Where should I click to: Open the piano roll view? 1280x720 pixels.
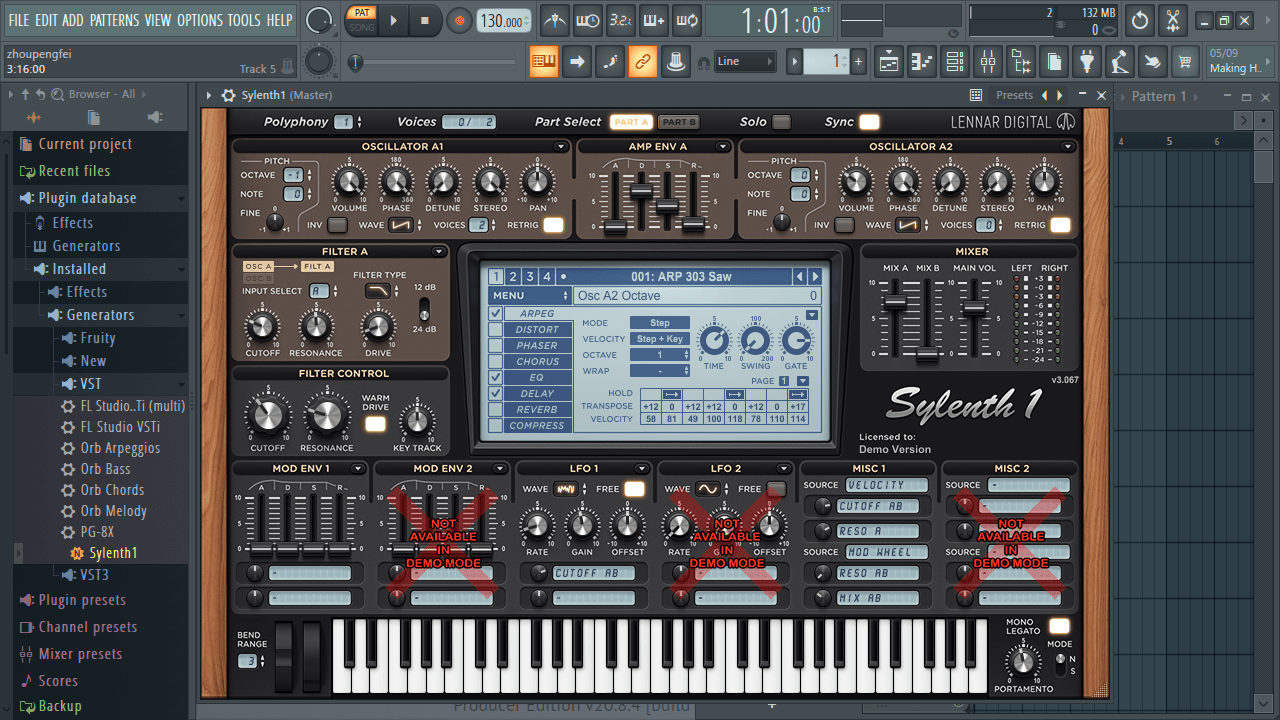[922, 61]
